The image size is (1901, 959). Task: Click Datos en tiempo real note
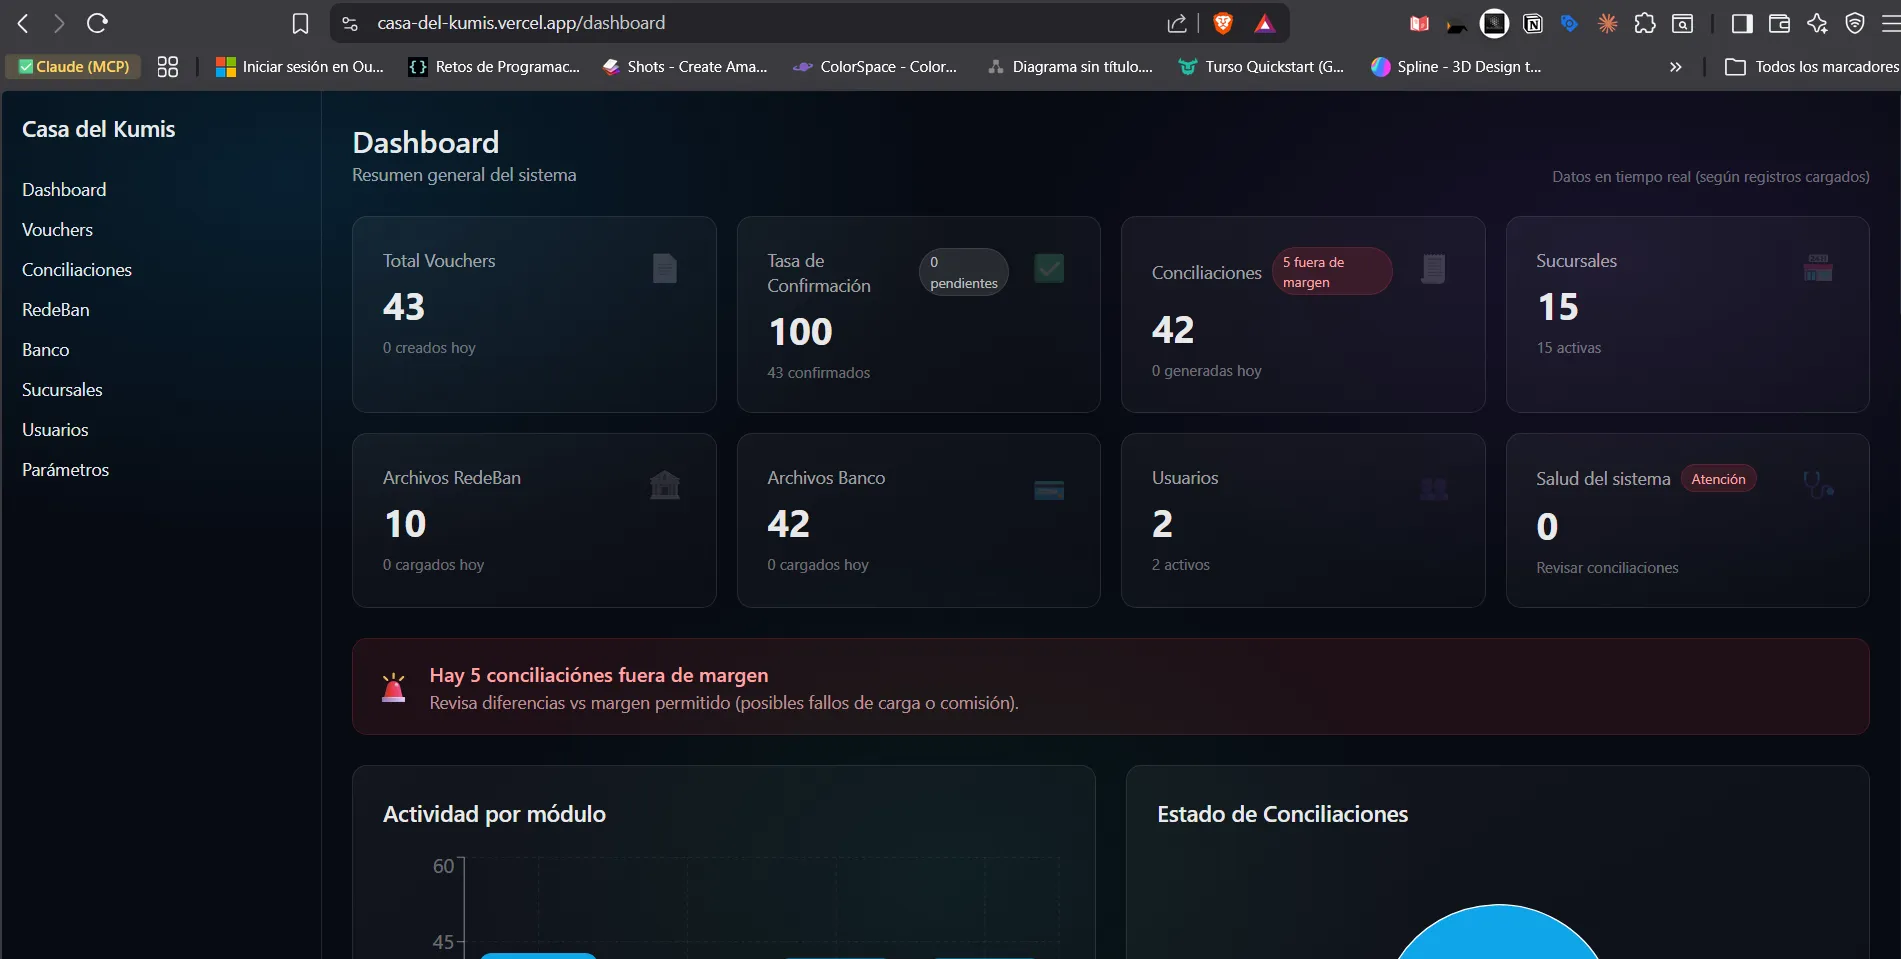pos(1710,176)
